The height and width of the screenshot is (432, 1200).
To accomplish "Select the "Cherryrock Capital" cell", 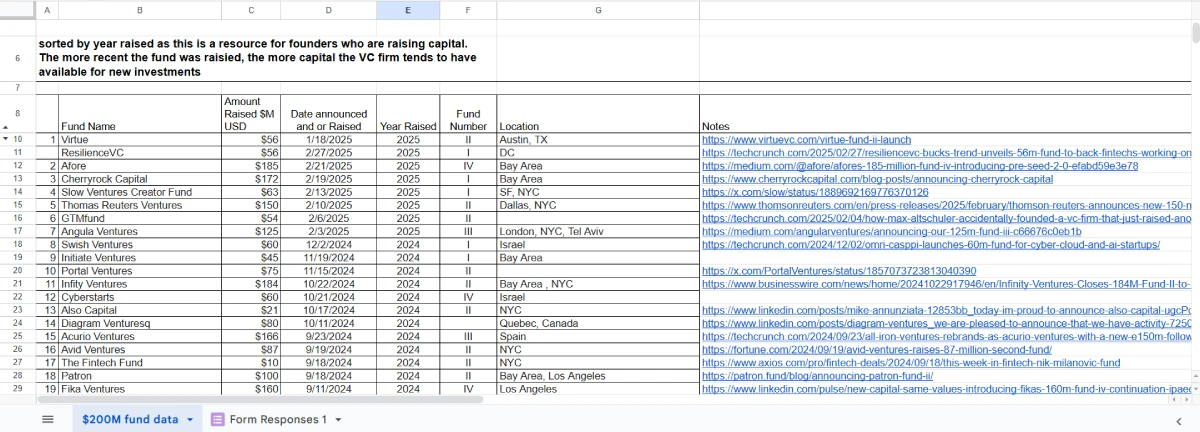I will point(139,179).
